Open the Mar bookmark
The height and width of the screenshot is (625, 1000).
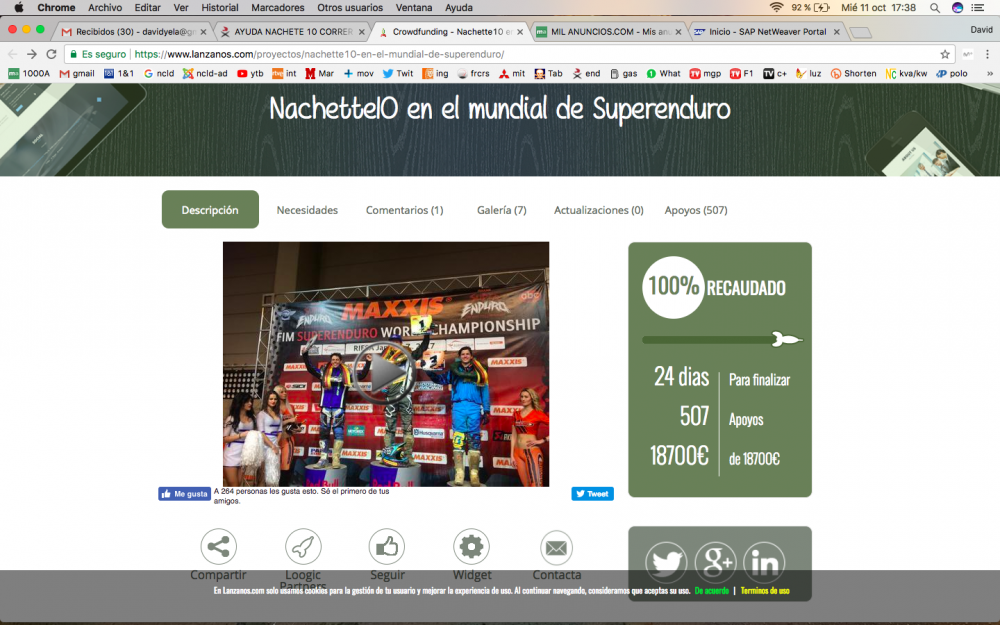point(320,73)
